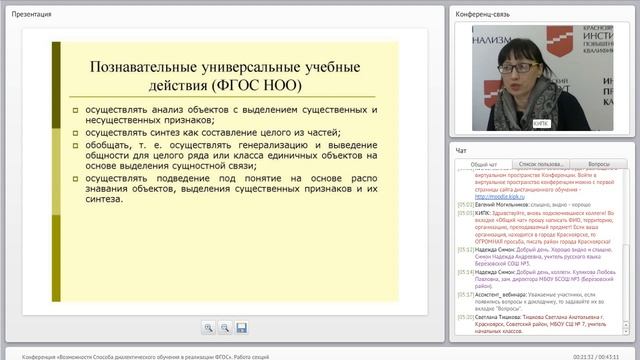Save the presentation with the floppy disk icon
The image size is (640, 360).
click(x=242, y=328)
